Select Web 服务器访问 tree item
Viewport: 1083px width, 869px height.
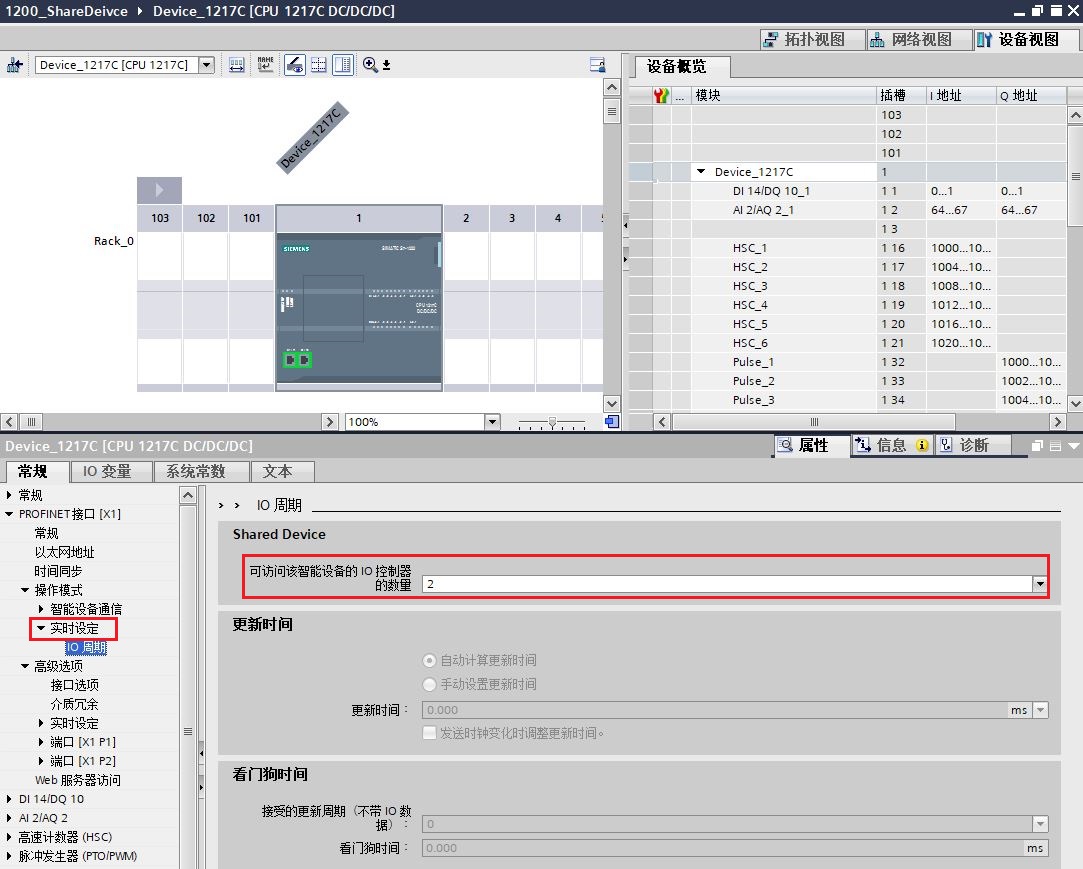point(77,780)
